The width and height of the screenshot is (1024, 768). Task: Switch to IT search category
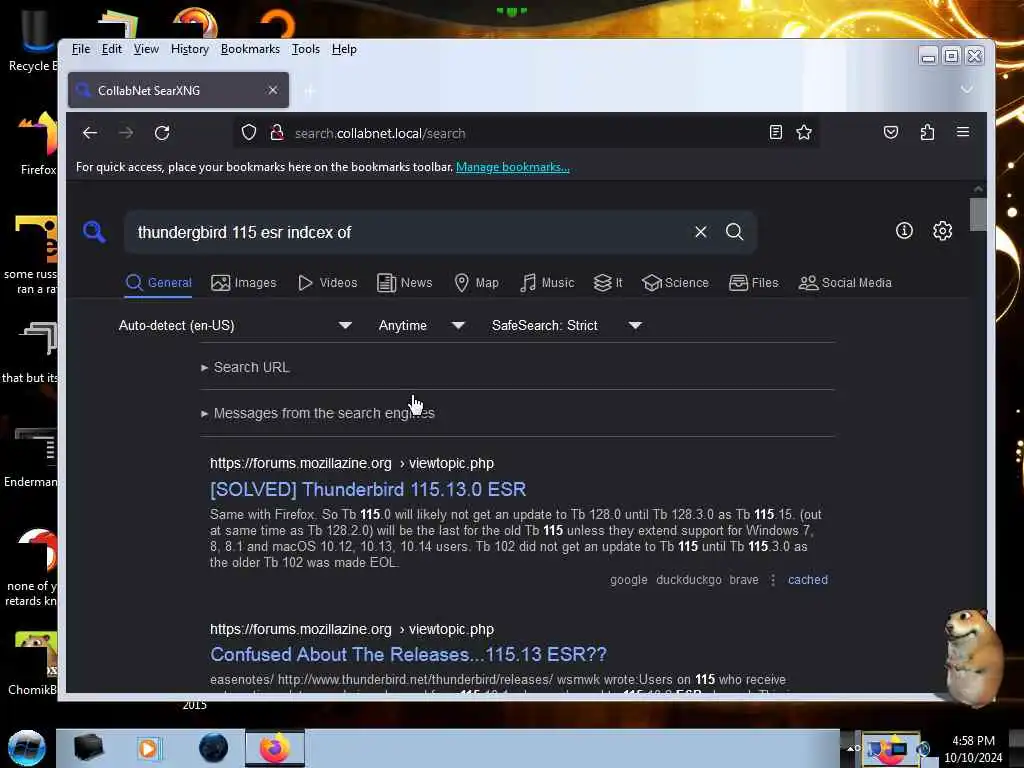608,283
